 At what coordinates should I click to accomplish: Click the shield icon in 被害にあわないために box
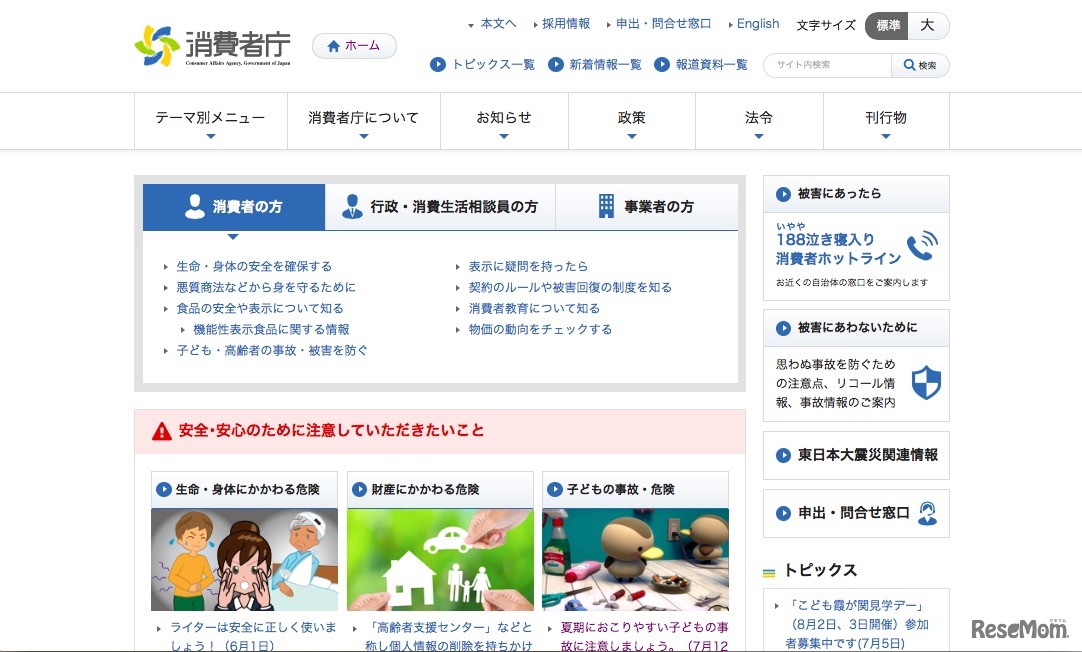point(926,382)
